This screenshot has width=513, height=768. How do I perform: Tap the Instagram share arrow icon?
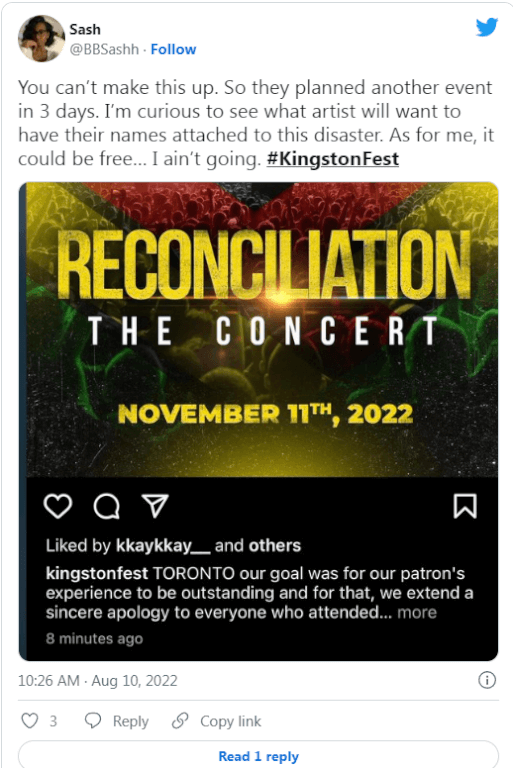(155, 506)
